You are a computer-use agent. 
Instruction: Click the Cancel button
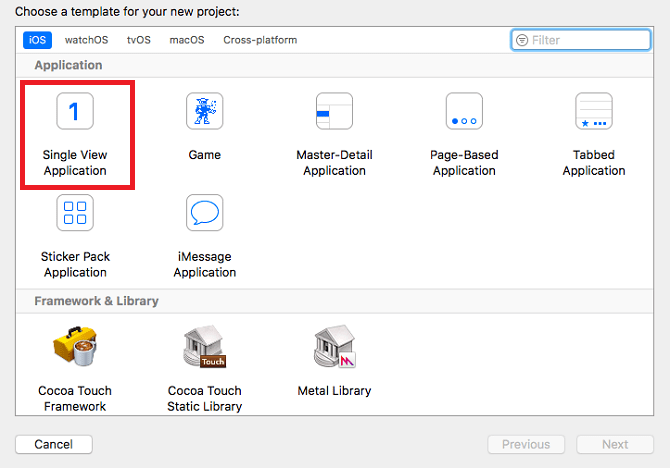(53, 444)
